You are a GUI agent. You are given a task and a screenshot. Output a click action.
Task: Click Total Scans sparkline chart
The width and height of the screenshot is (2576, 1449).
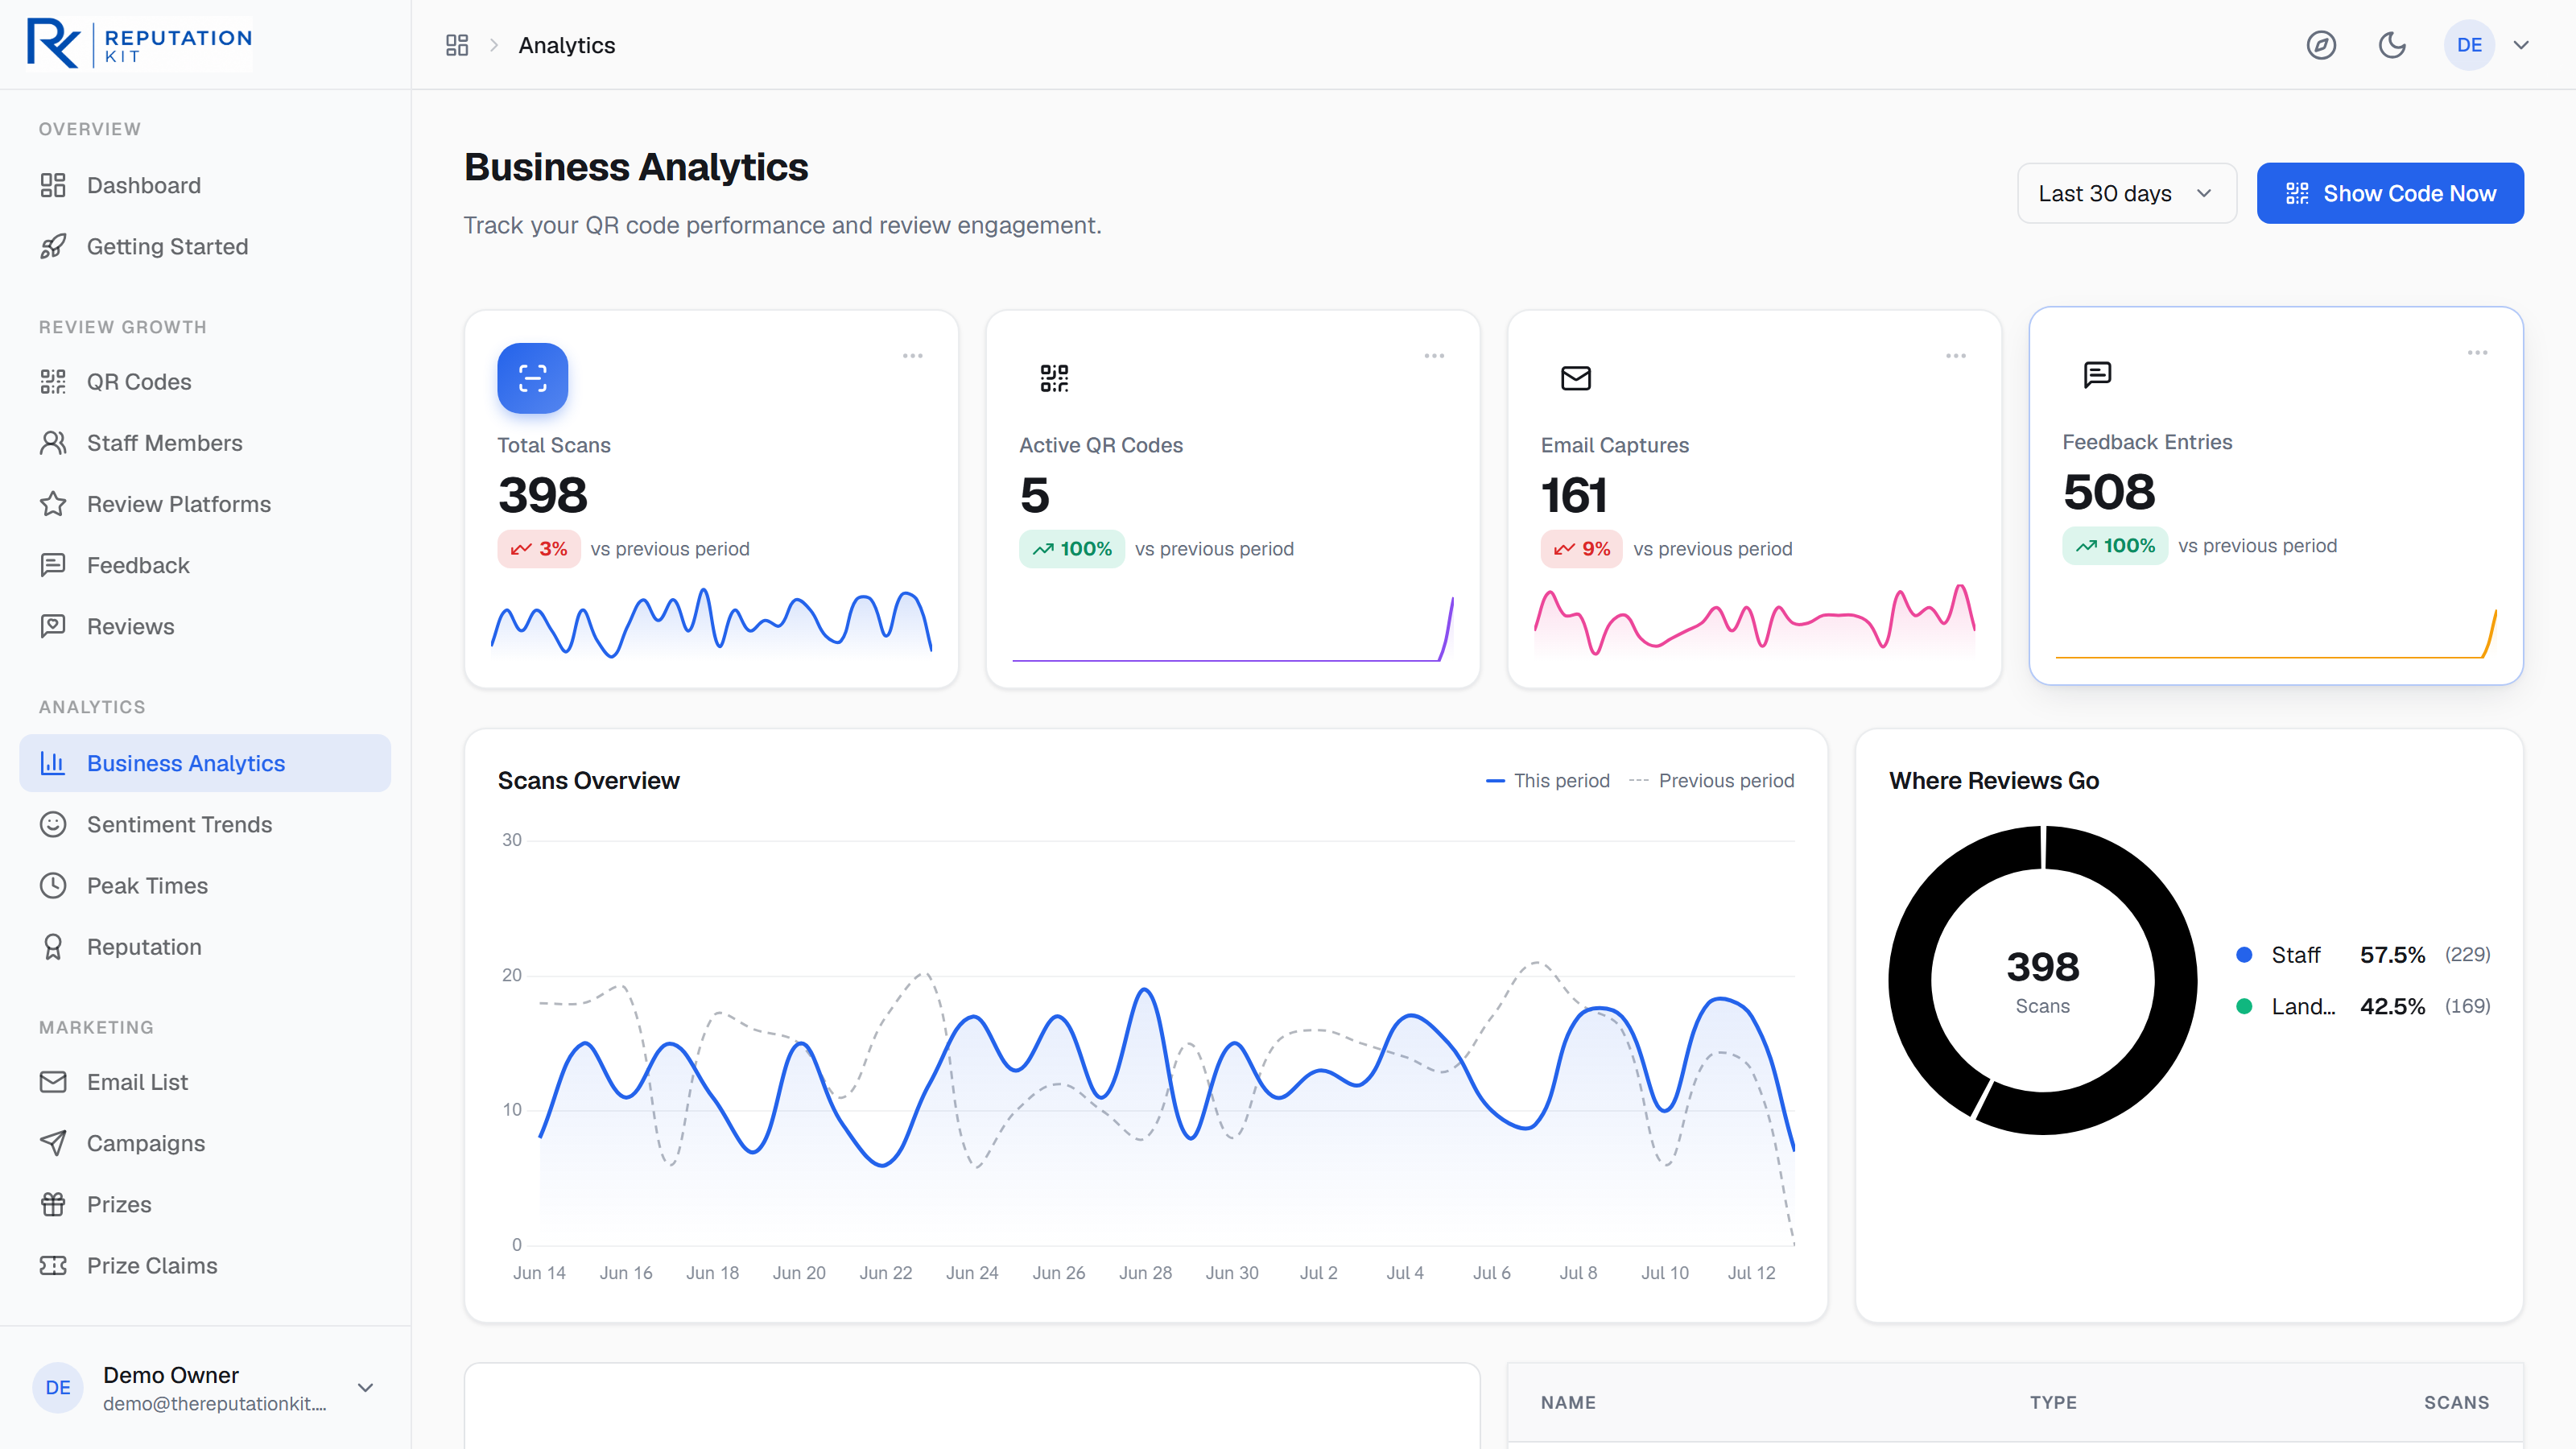pyautogui.click(x=711, y=623)
